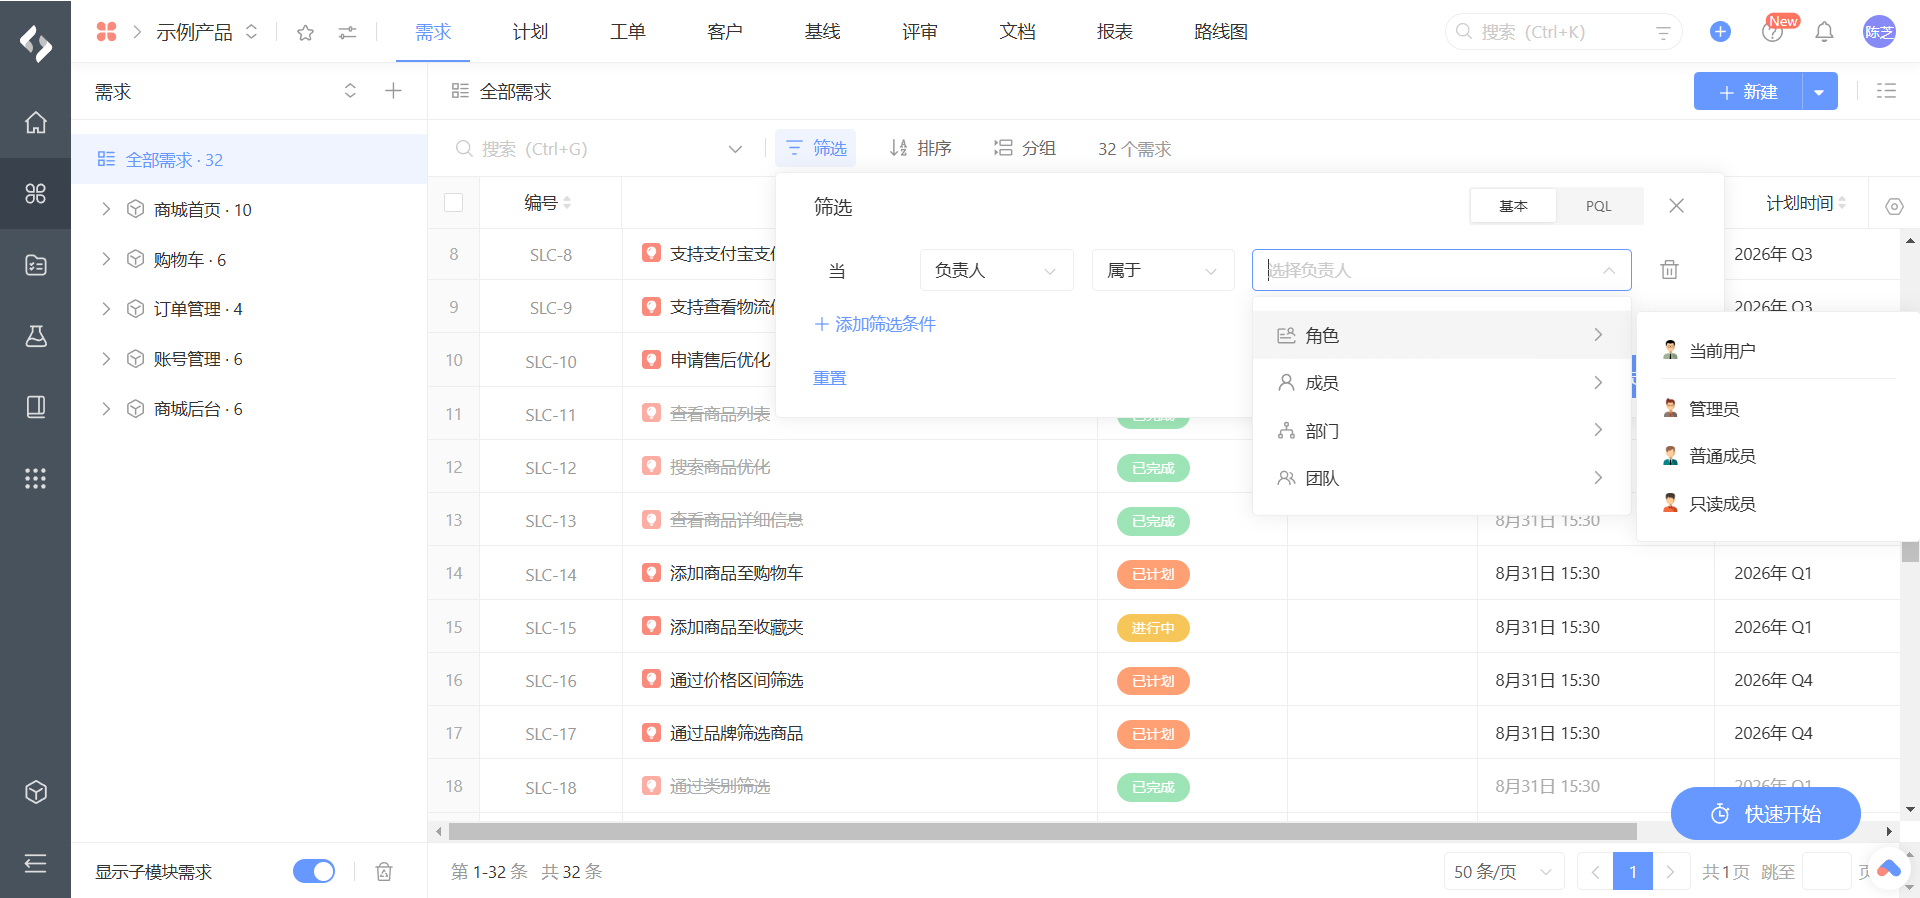Open the column settings gear icon
The width and height of the screenshot is (1920, 898).
(1894, 207)
